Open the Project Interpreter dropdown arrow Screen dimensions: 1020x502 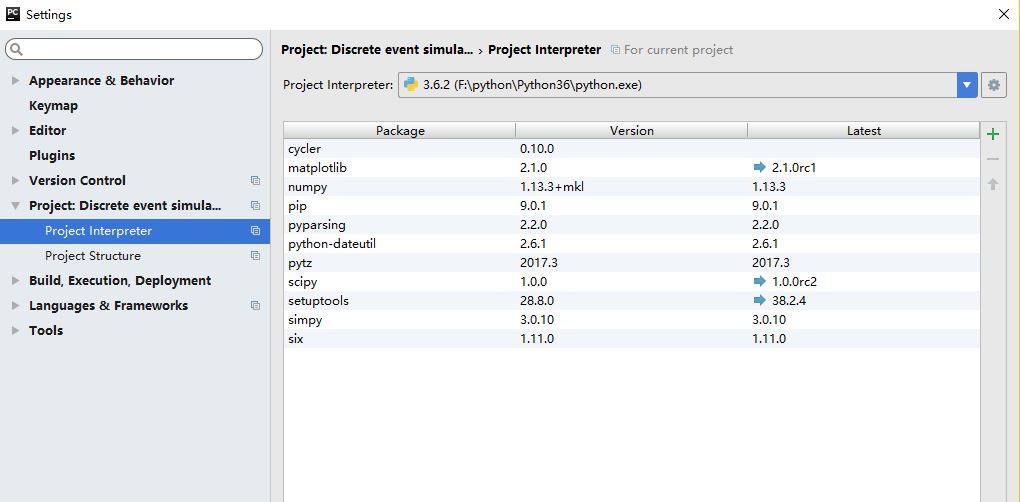967,85
